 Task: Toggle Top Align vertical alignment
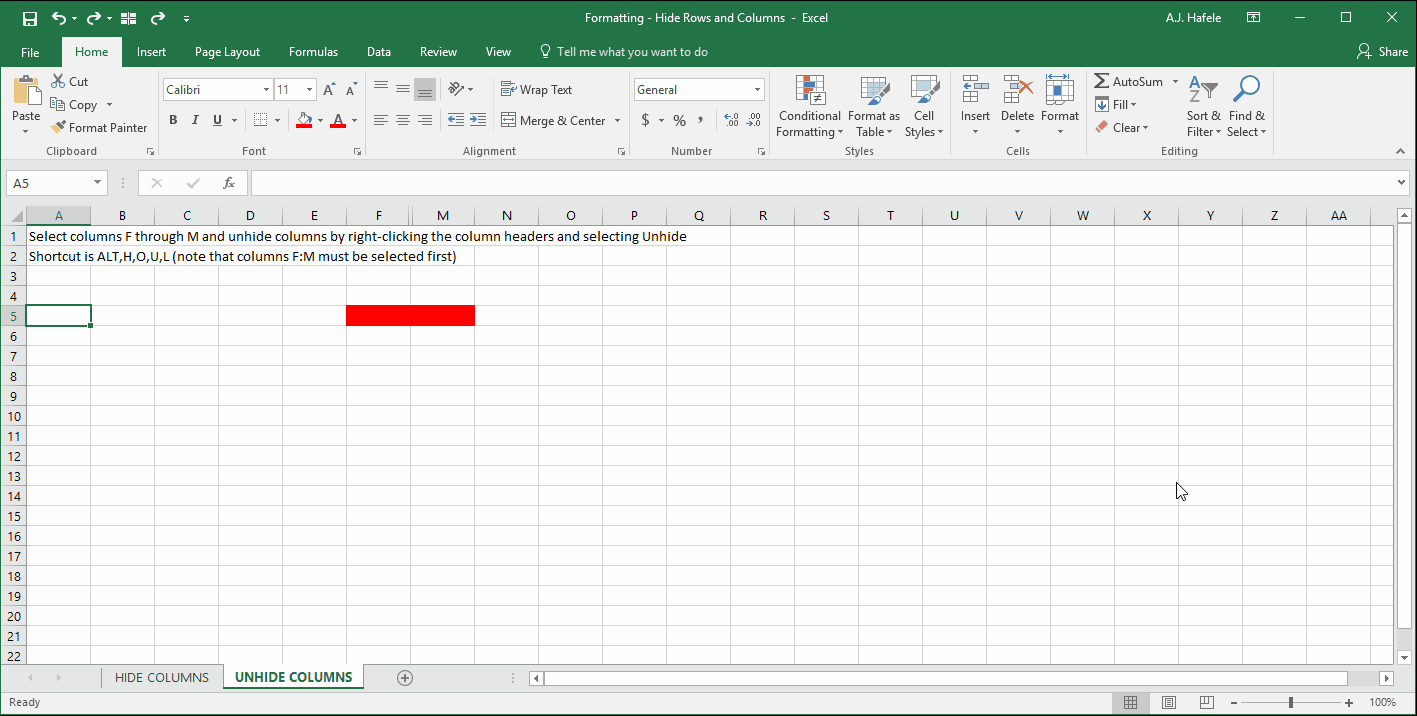[x=381, y=89]
